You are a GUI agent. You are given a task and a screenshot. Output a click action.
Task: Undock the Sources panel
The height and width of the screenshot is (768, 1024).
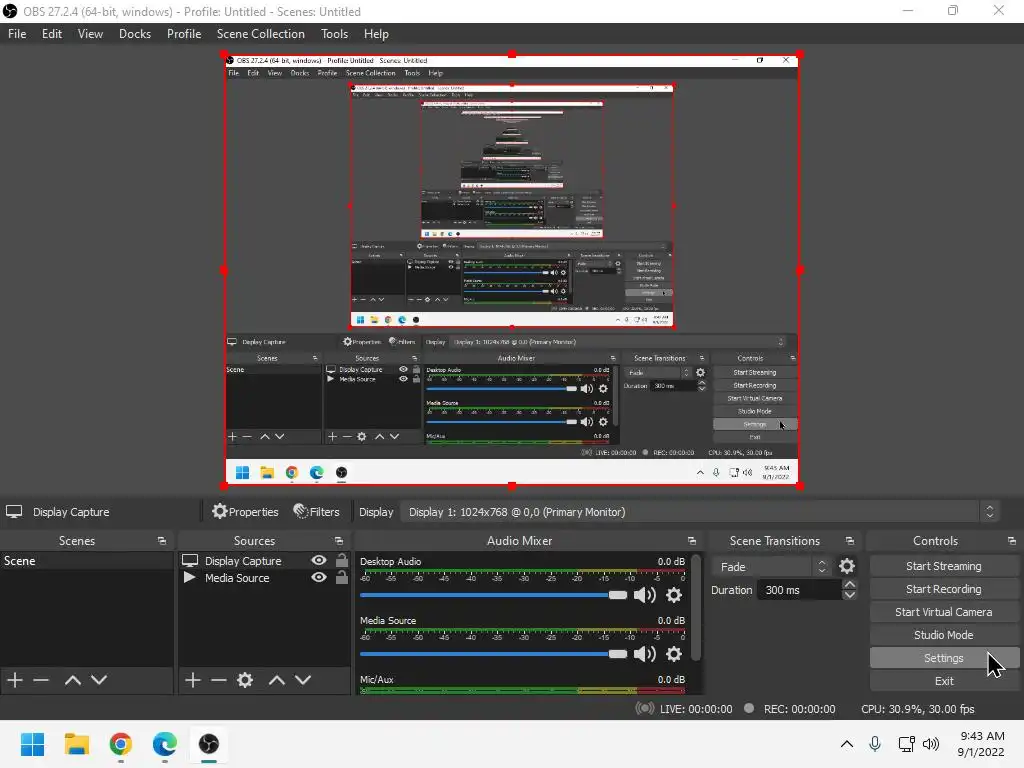[339, 541]
